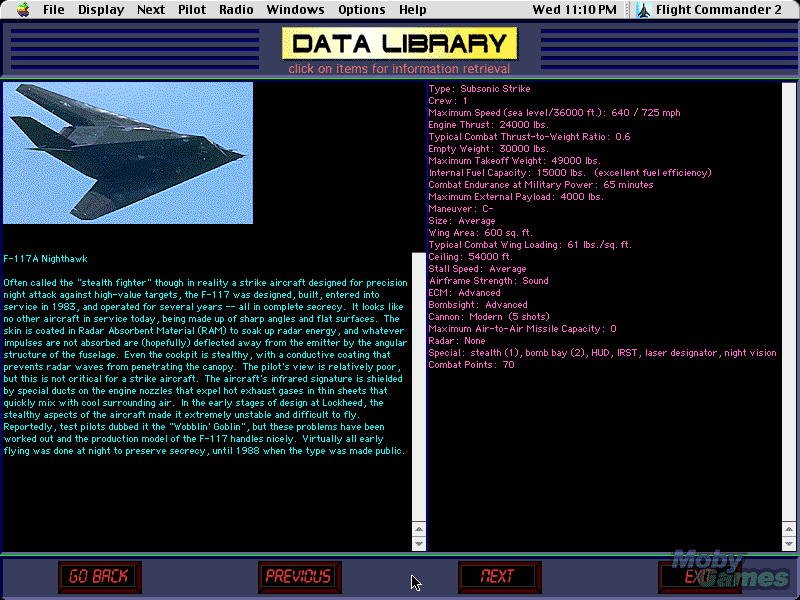
Task: Open the Apple menu
Action: click(23, 10)
